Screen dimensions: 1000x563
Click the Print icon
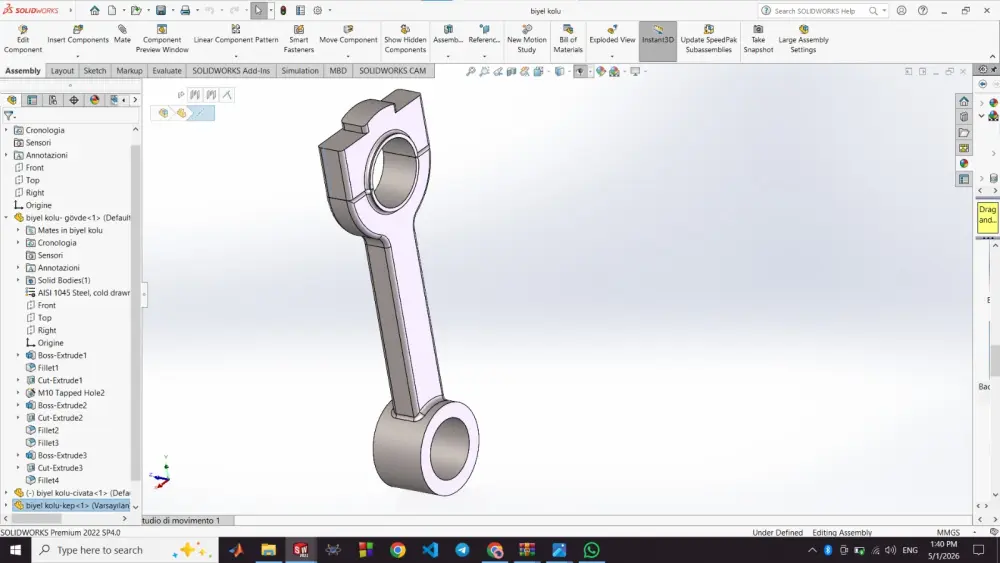click(x=185, y=10)
